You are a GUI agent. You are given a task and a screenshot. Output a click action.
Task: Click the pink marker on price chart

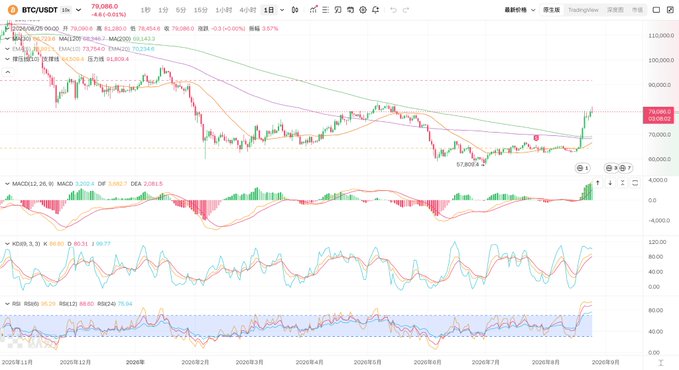[536, 138]
